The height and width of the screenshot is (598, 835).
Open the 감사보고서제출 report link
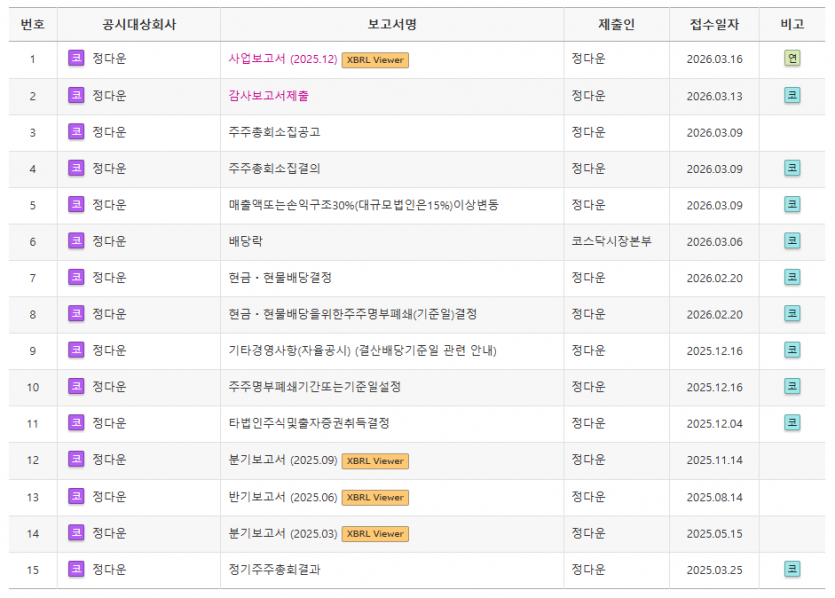[268, 96]
